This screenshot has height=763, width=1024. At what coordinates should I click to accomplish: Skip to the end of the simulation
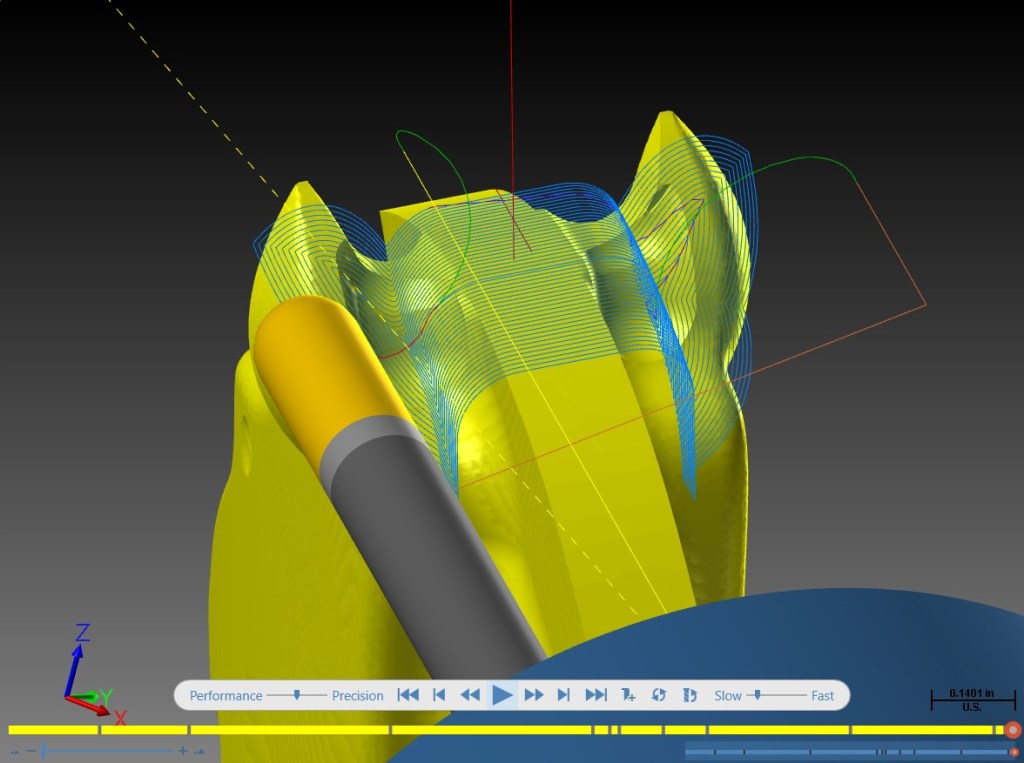pyautogui.click(x=596, y=695)
